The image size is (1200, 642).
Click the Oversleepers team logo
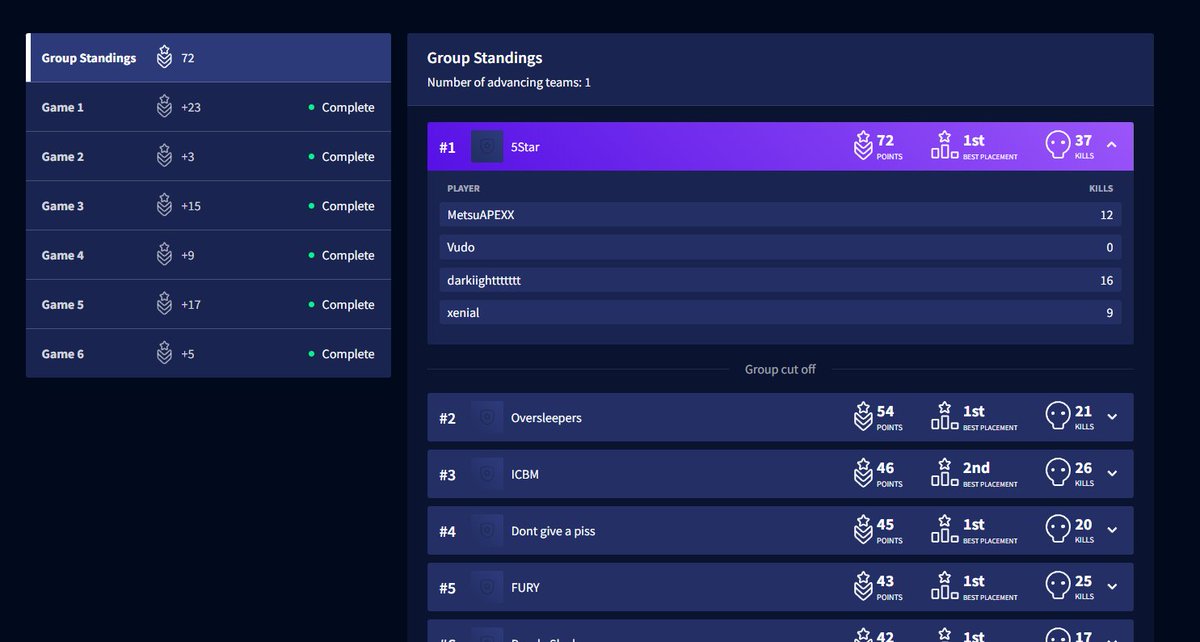pos(487,417)
